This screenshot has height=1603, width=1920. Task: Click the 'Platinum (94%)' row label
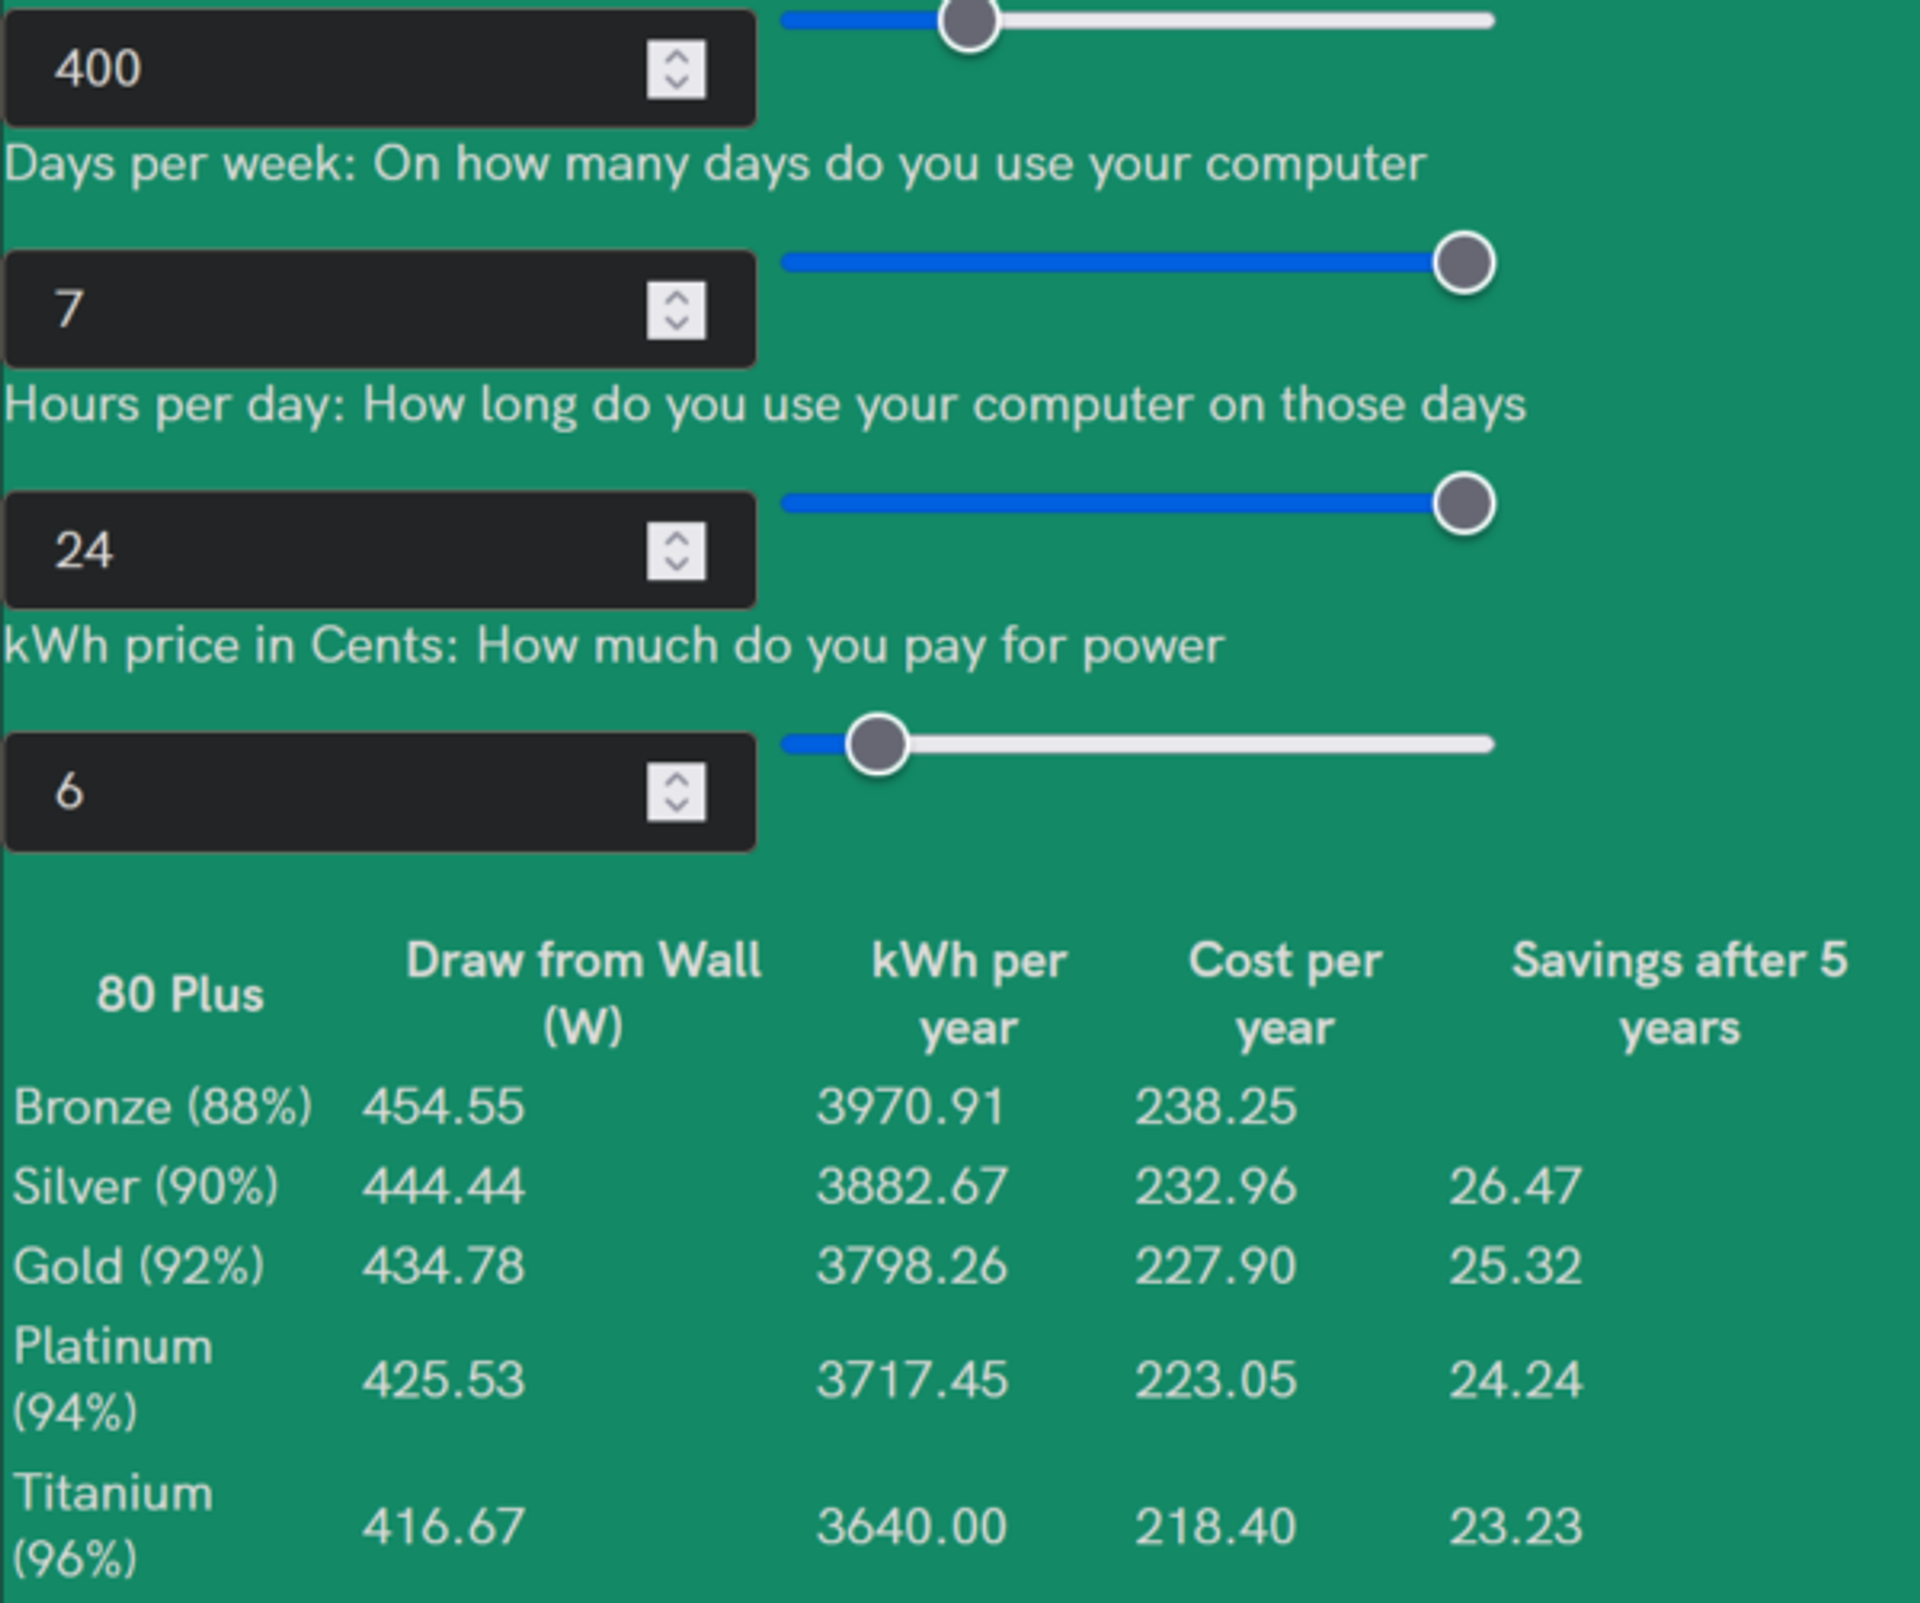click(113, 1380)
